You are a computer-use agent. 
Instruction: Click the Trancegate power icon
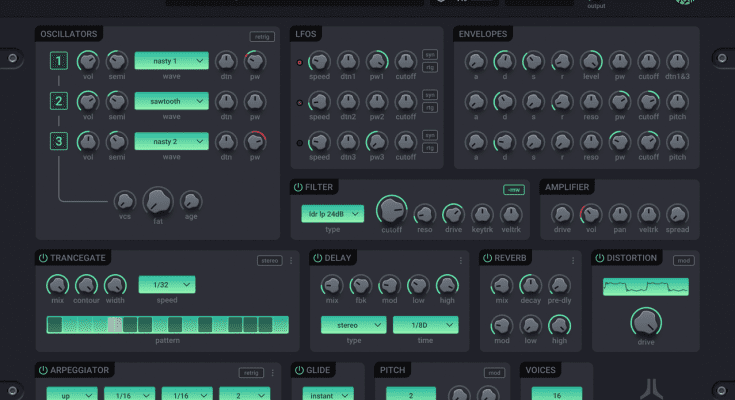[x=43, y=258]
